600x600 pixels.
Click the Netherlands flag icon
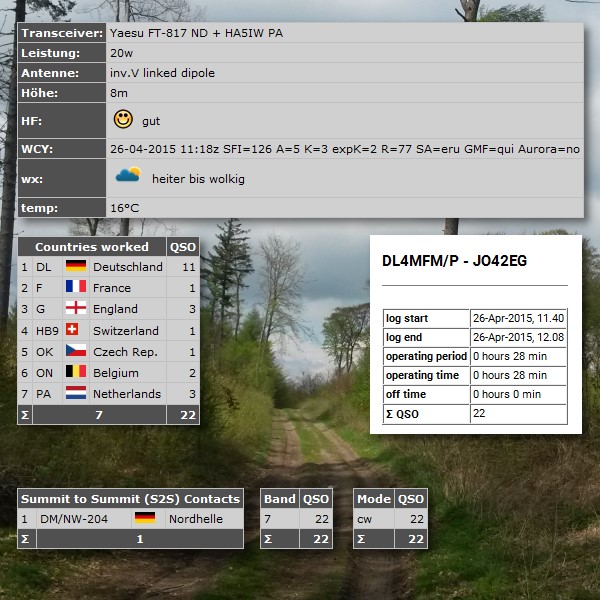(76, 393)
